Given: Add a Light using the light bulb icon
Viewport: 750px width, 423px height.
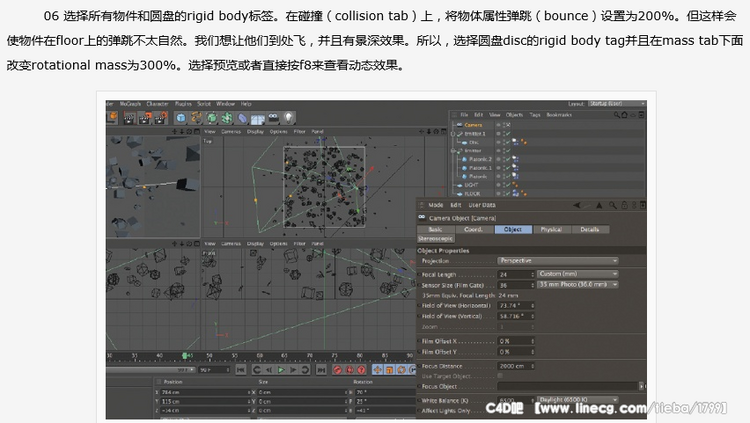Looking at the screenshot, I should tap(288, 117).
